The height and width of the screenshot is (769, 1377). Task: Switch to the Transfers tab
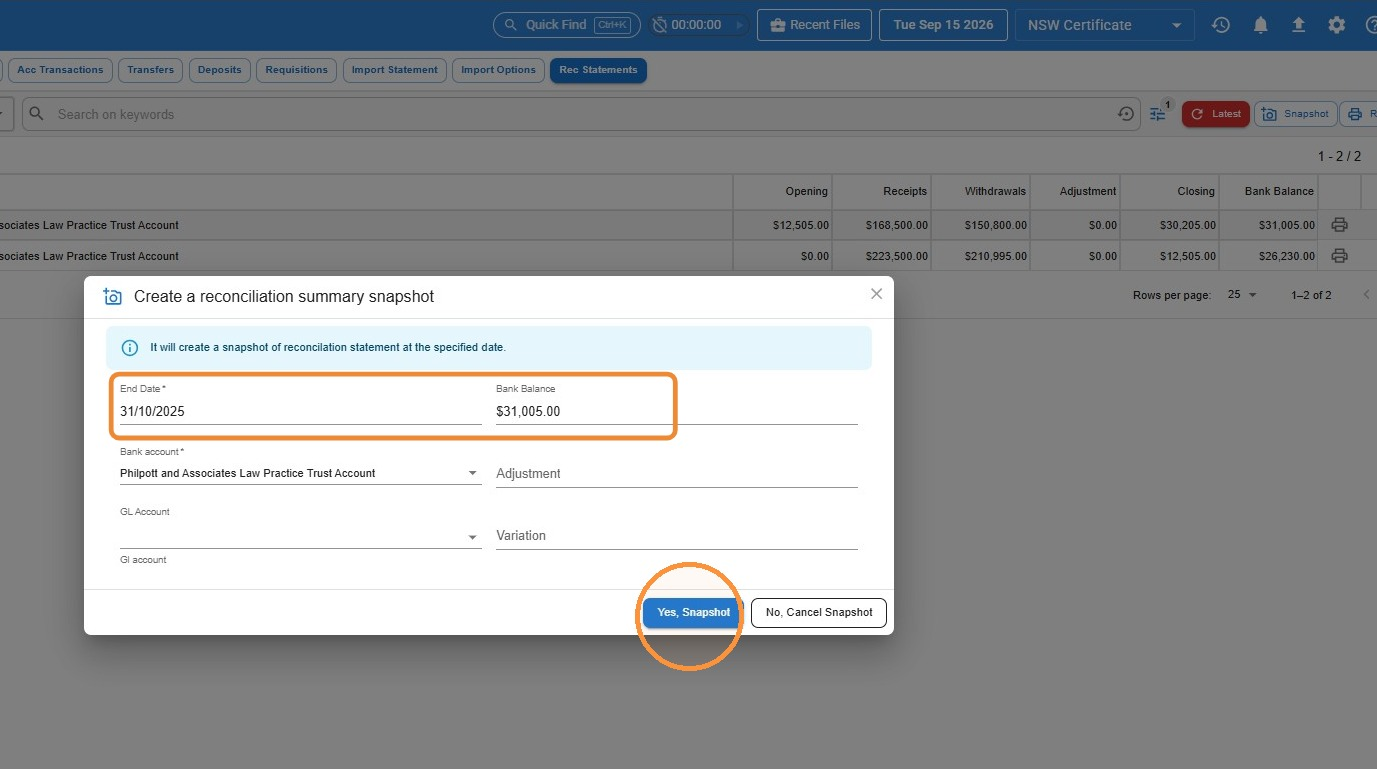pos(151,70)
